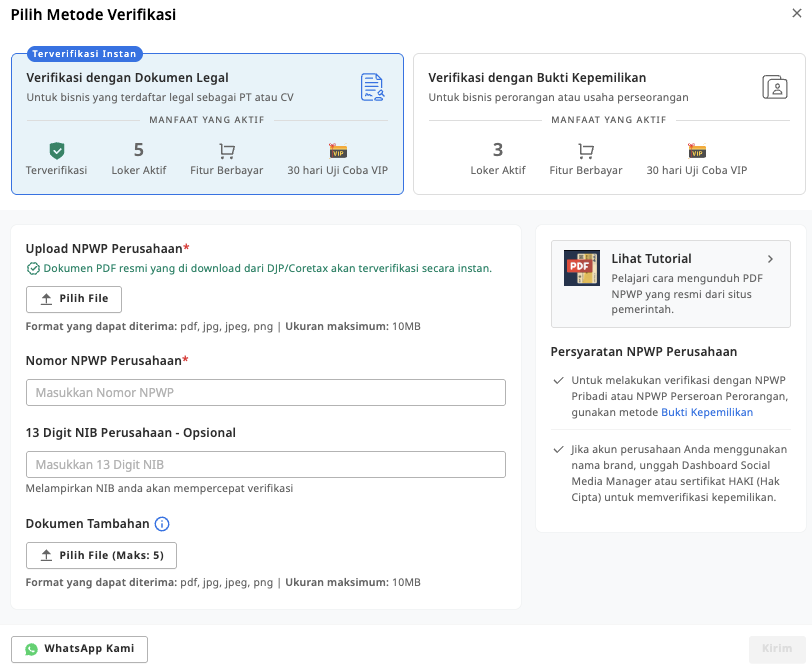This screenshot has width=812, height=672.
Task: Click the VIP badge above 30 hari Uji Coba
Action: 338,151
